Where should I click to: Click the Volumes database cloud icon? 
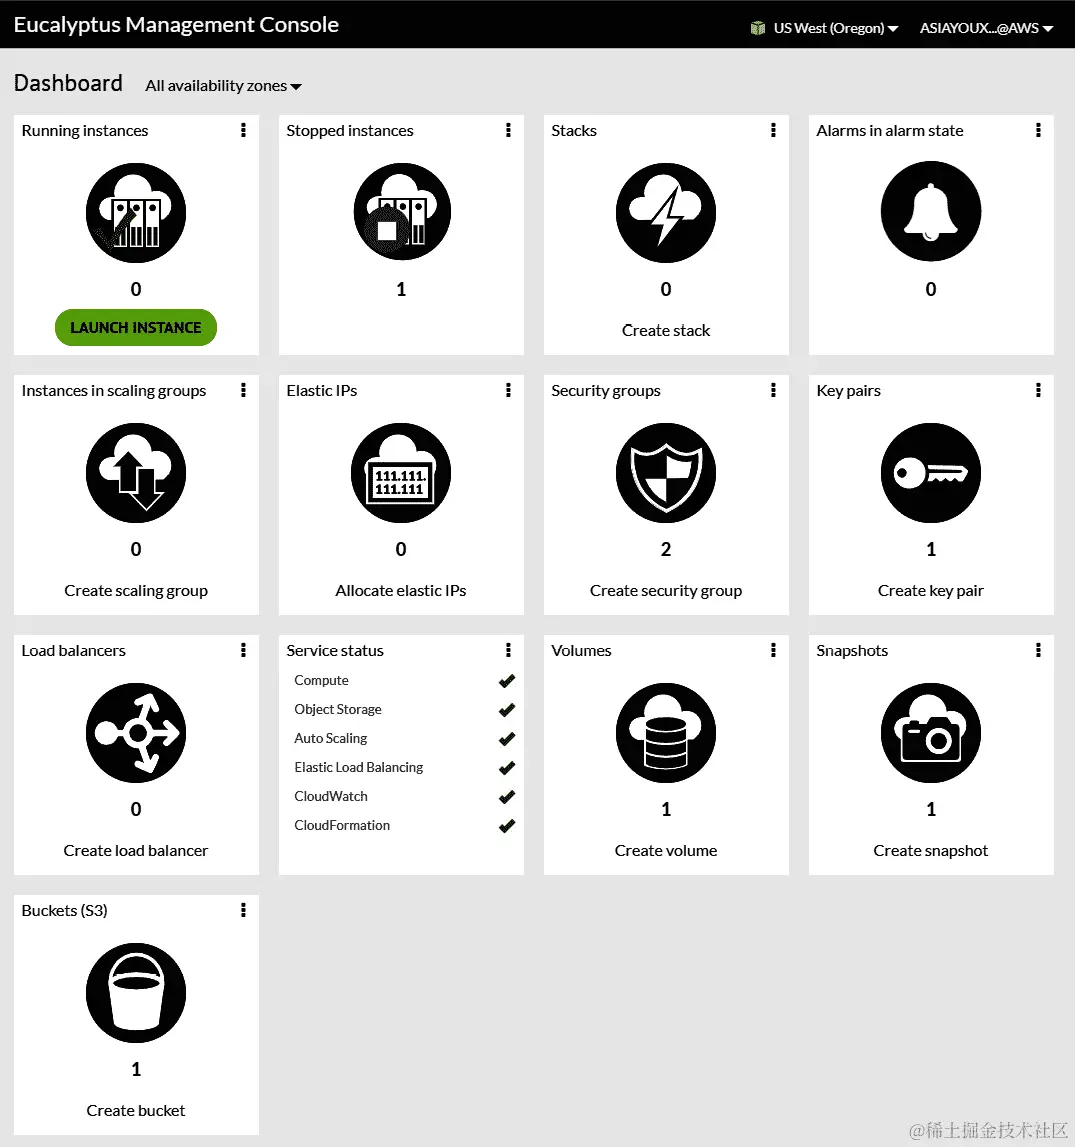pyautogui.click(x=665, y=733)
